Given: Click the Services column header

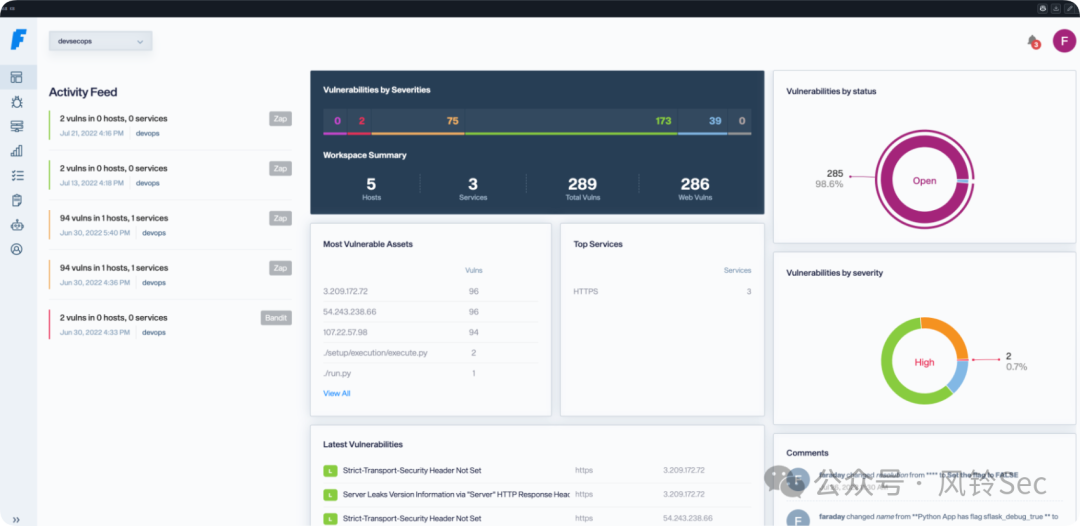Looking at the screenshot, I should click(x=737, y=271).
